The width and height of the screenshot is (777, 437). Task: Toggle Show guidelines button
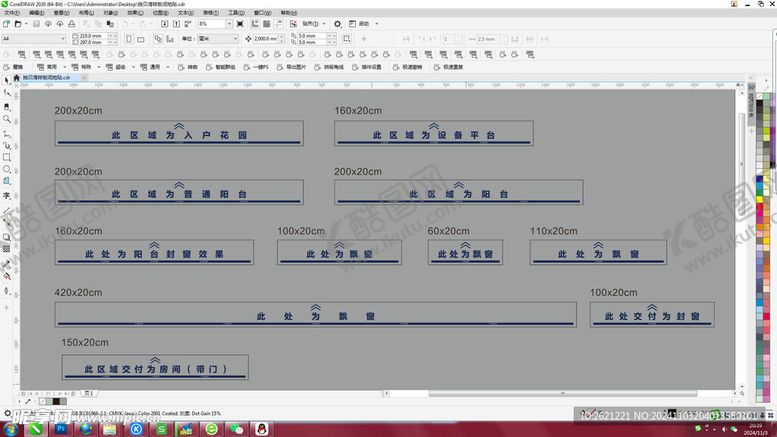pyautogui.click(x=278, y=24)
